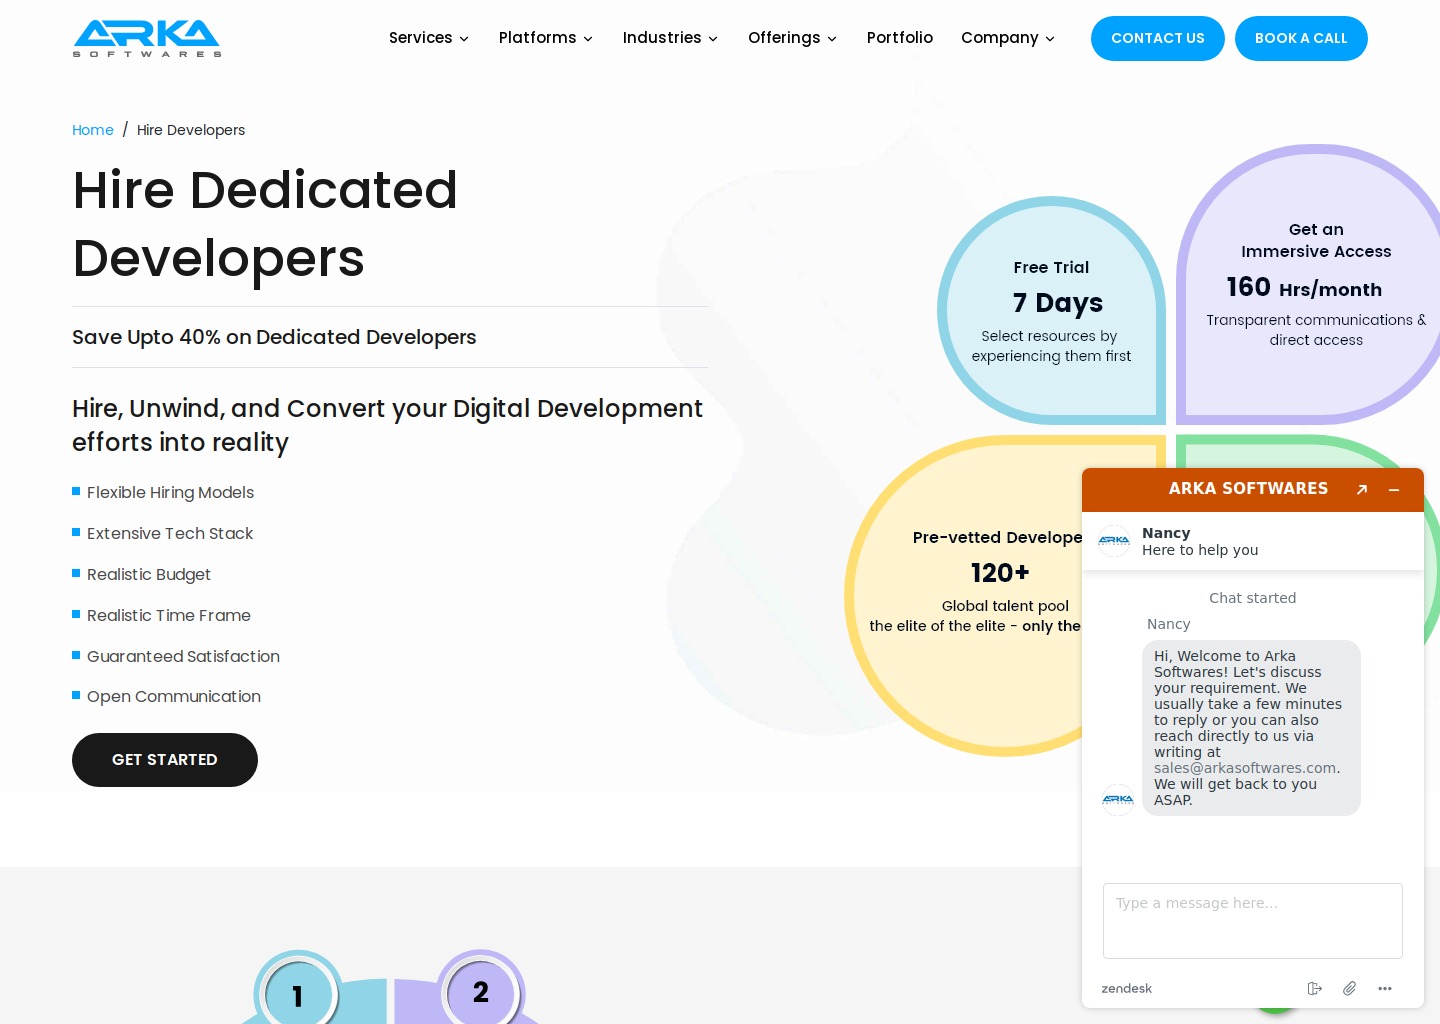Go to the Portfolio page
Screen dimensions: 1440x1024
900,38
